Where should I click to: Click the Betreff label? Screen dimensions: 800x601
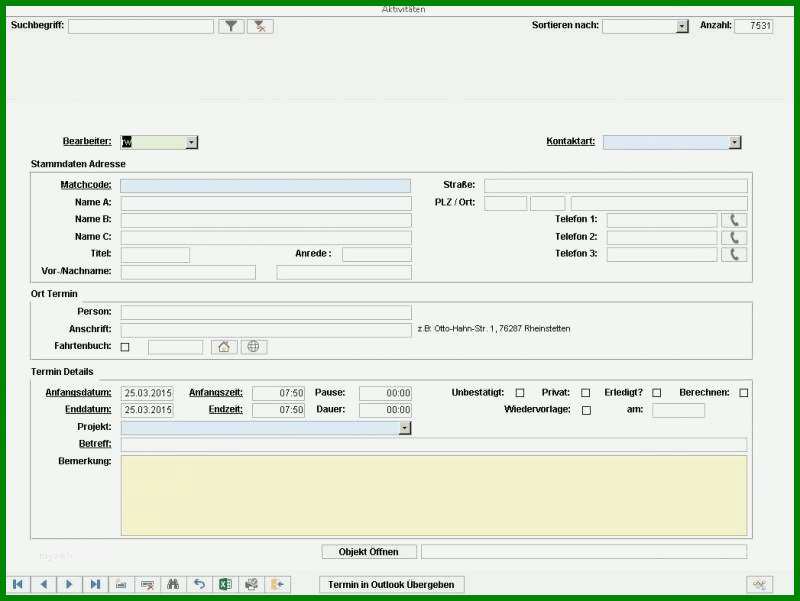click(x=95, y=444)
